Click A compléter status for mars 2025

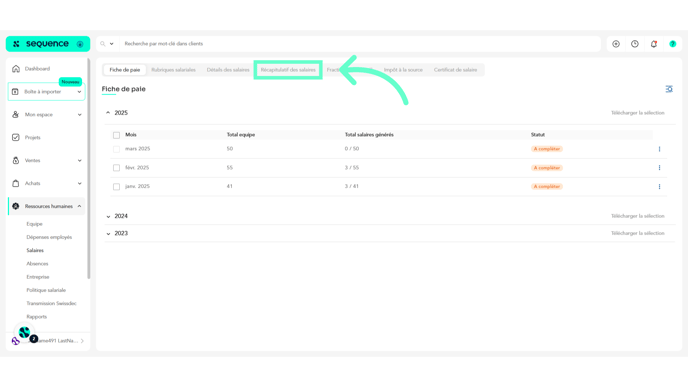547,149
